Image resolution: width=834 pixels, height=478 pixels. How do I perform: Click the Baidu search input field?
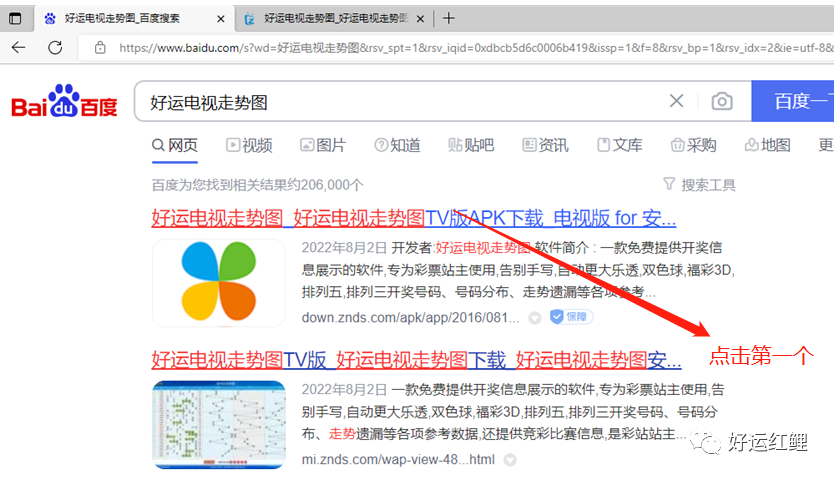400,102
